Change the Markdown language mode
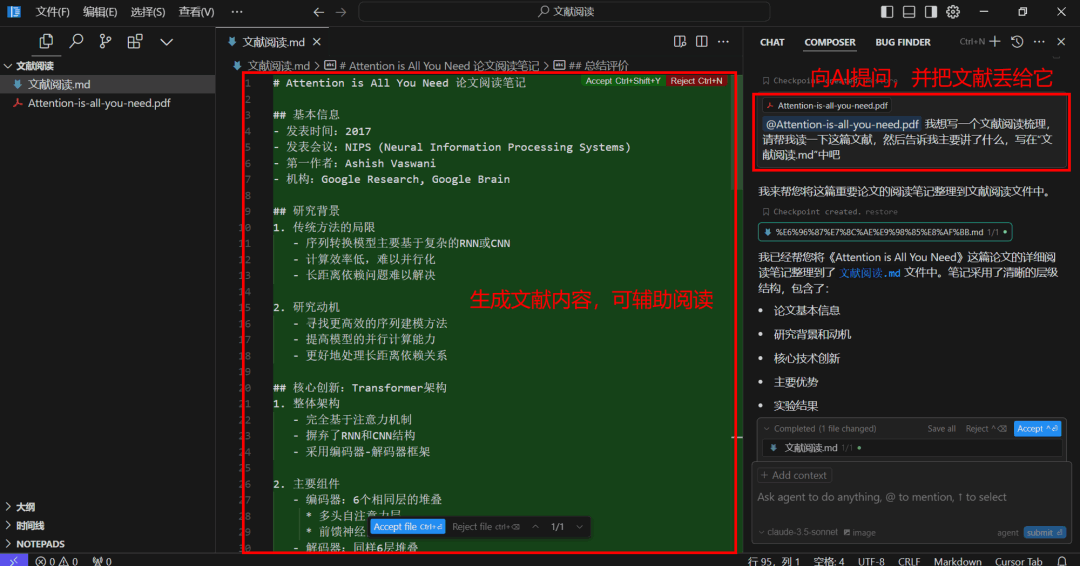This screenshot has height=566, width=1080. [x=957, y=561]
